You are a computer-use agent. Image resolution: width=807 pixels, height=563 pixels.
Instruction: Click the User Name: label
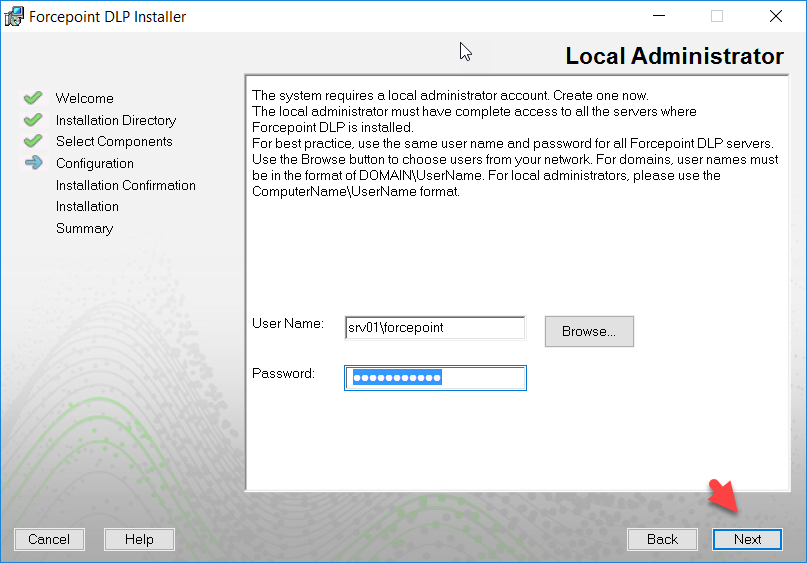coord(288,324)
